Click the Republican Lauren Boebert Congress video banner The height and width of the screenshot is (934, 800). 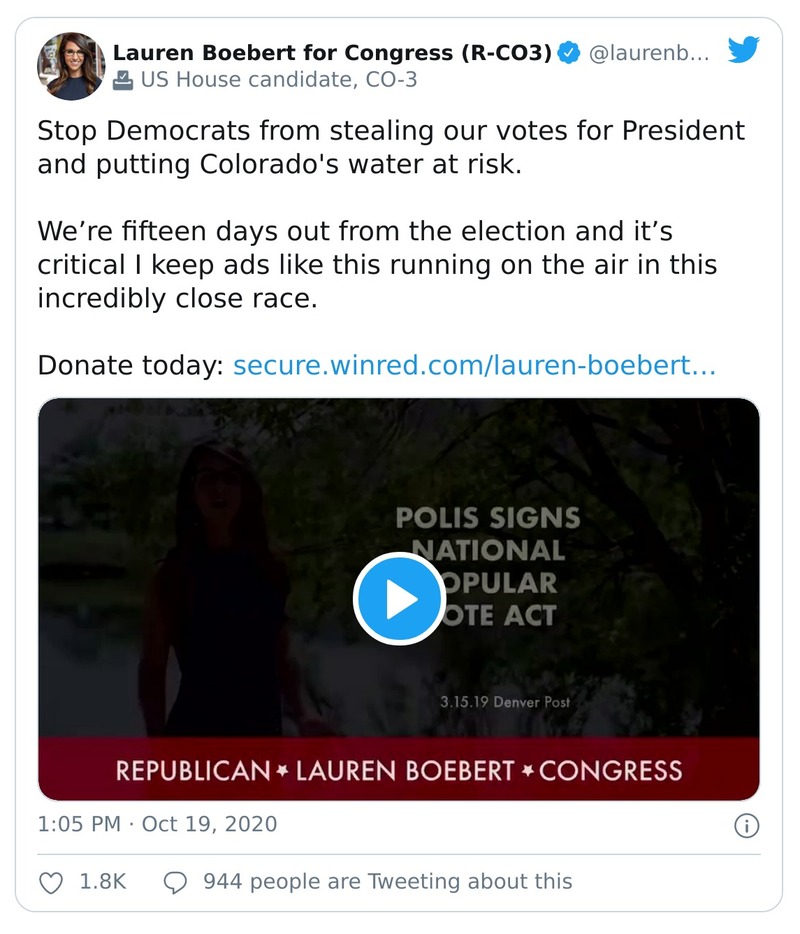click(x=398, y=770)
